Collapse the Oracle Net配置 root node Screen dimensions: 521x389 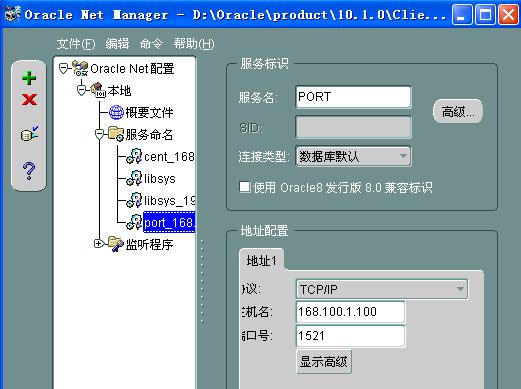click(x=64, y=69)
